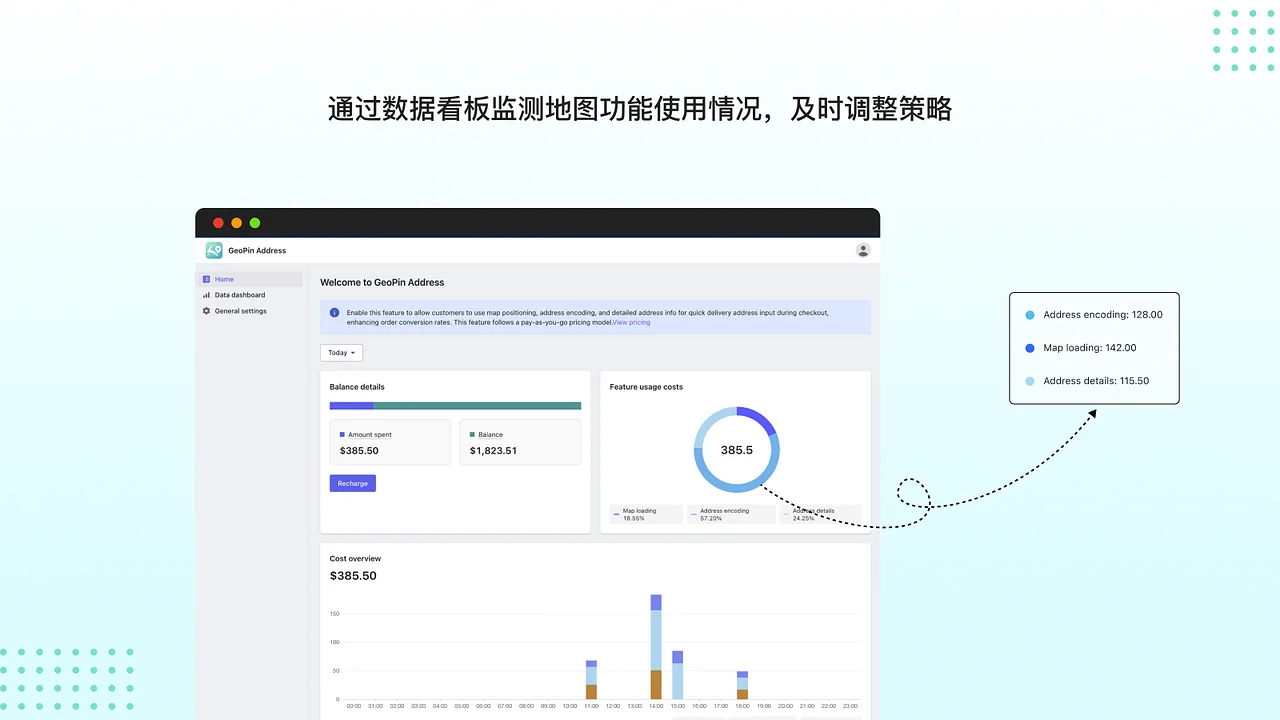This screenshot has height=720, width=1280.
Task: Click the GeoPin Address logo icon
Action: pyautogui.click(x=214, y=250)
